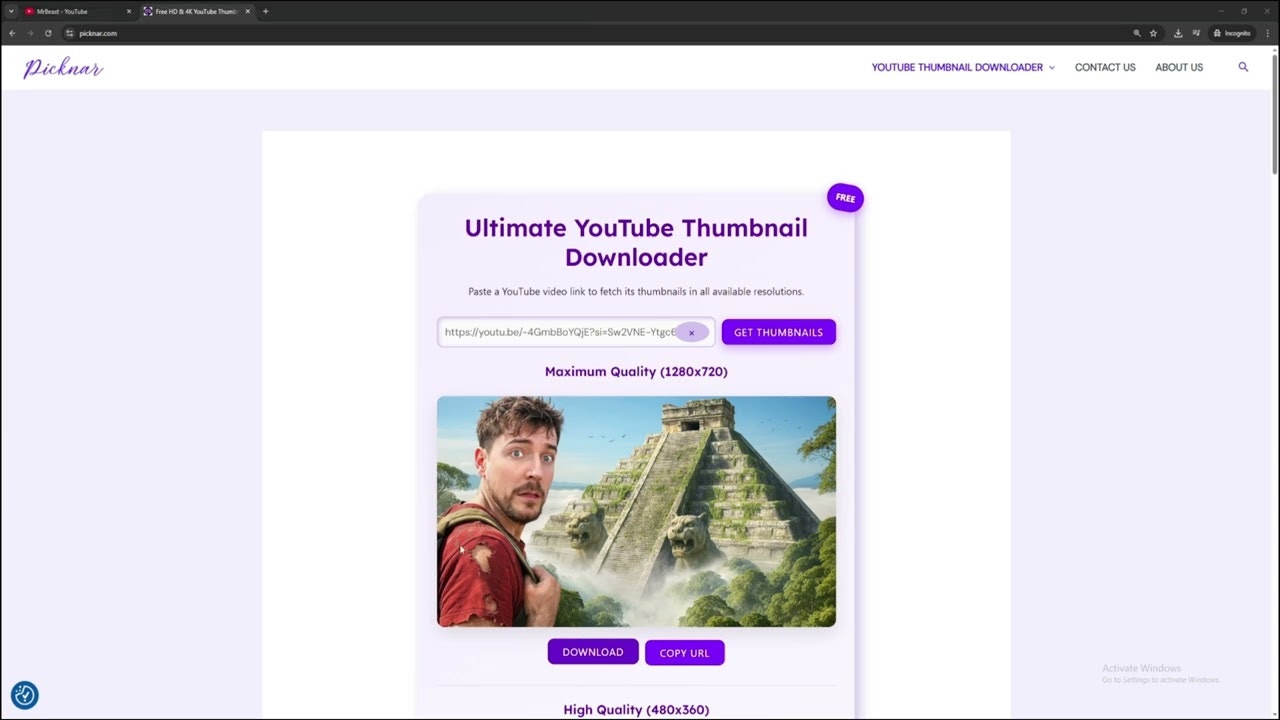1280x720 pixels.
Task: Minimize the browser window
Action: pos(1220,11)
